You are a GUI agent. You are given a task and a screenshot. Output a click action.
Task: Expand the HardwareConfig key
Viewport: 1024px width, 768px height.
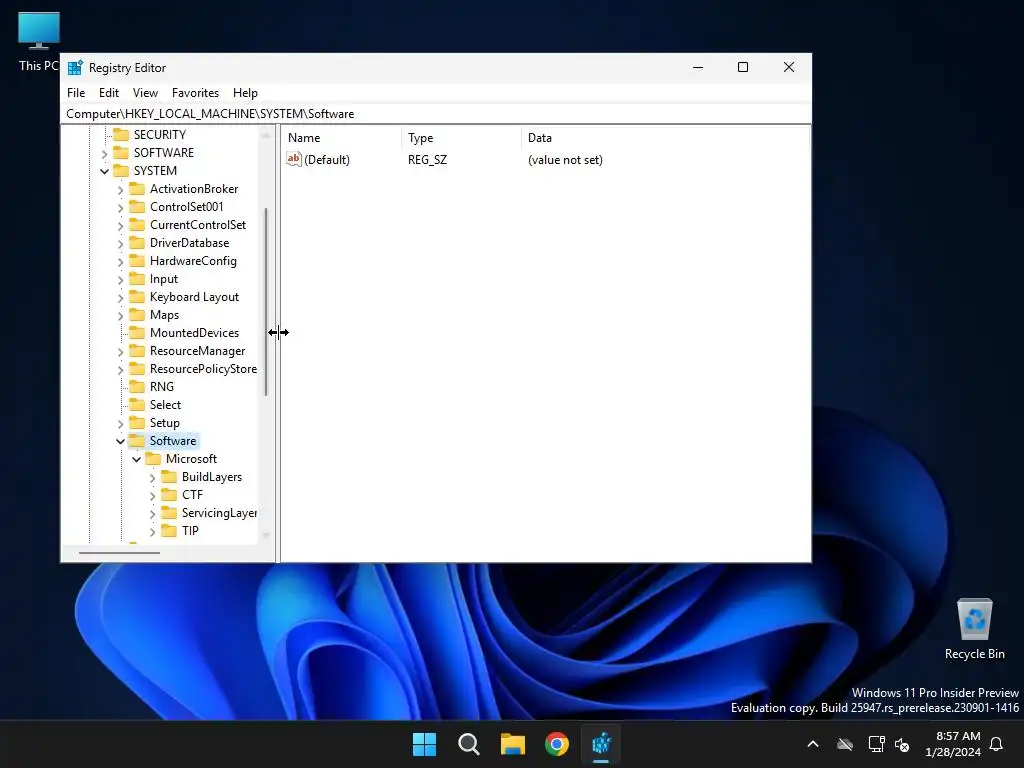click(120, 261)
